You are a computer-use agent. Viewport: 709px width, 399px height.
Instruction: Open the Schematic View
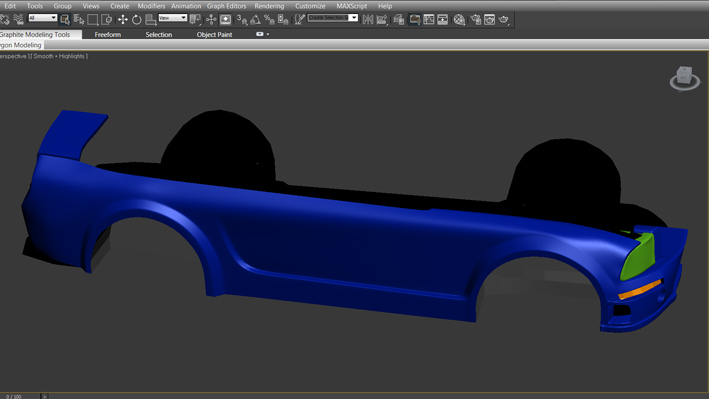point(443,19)
